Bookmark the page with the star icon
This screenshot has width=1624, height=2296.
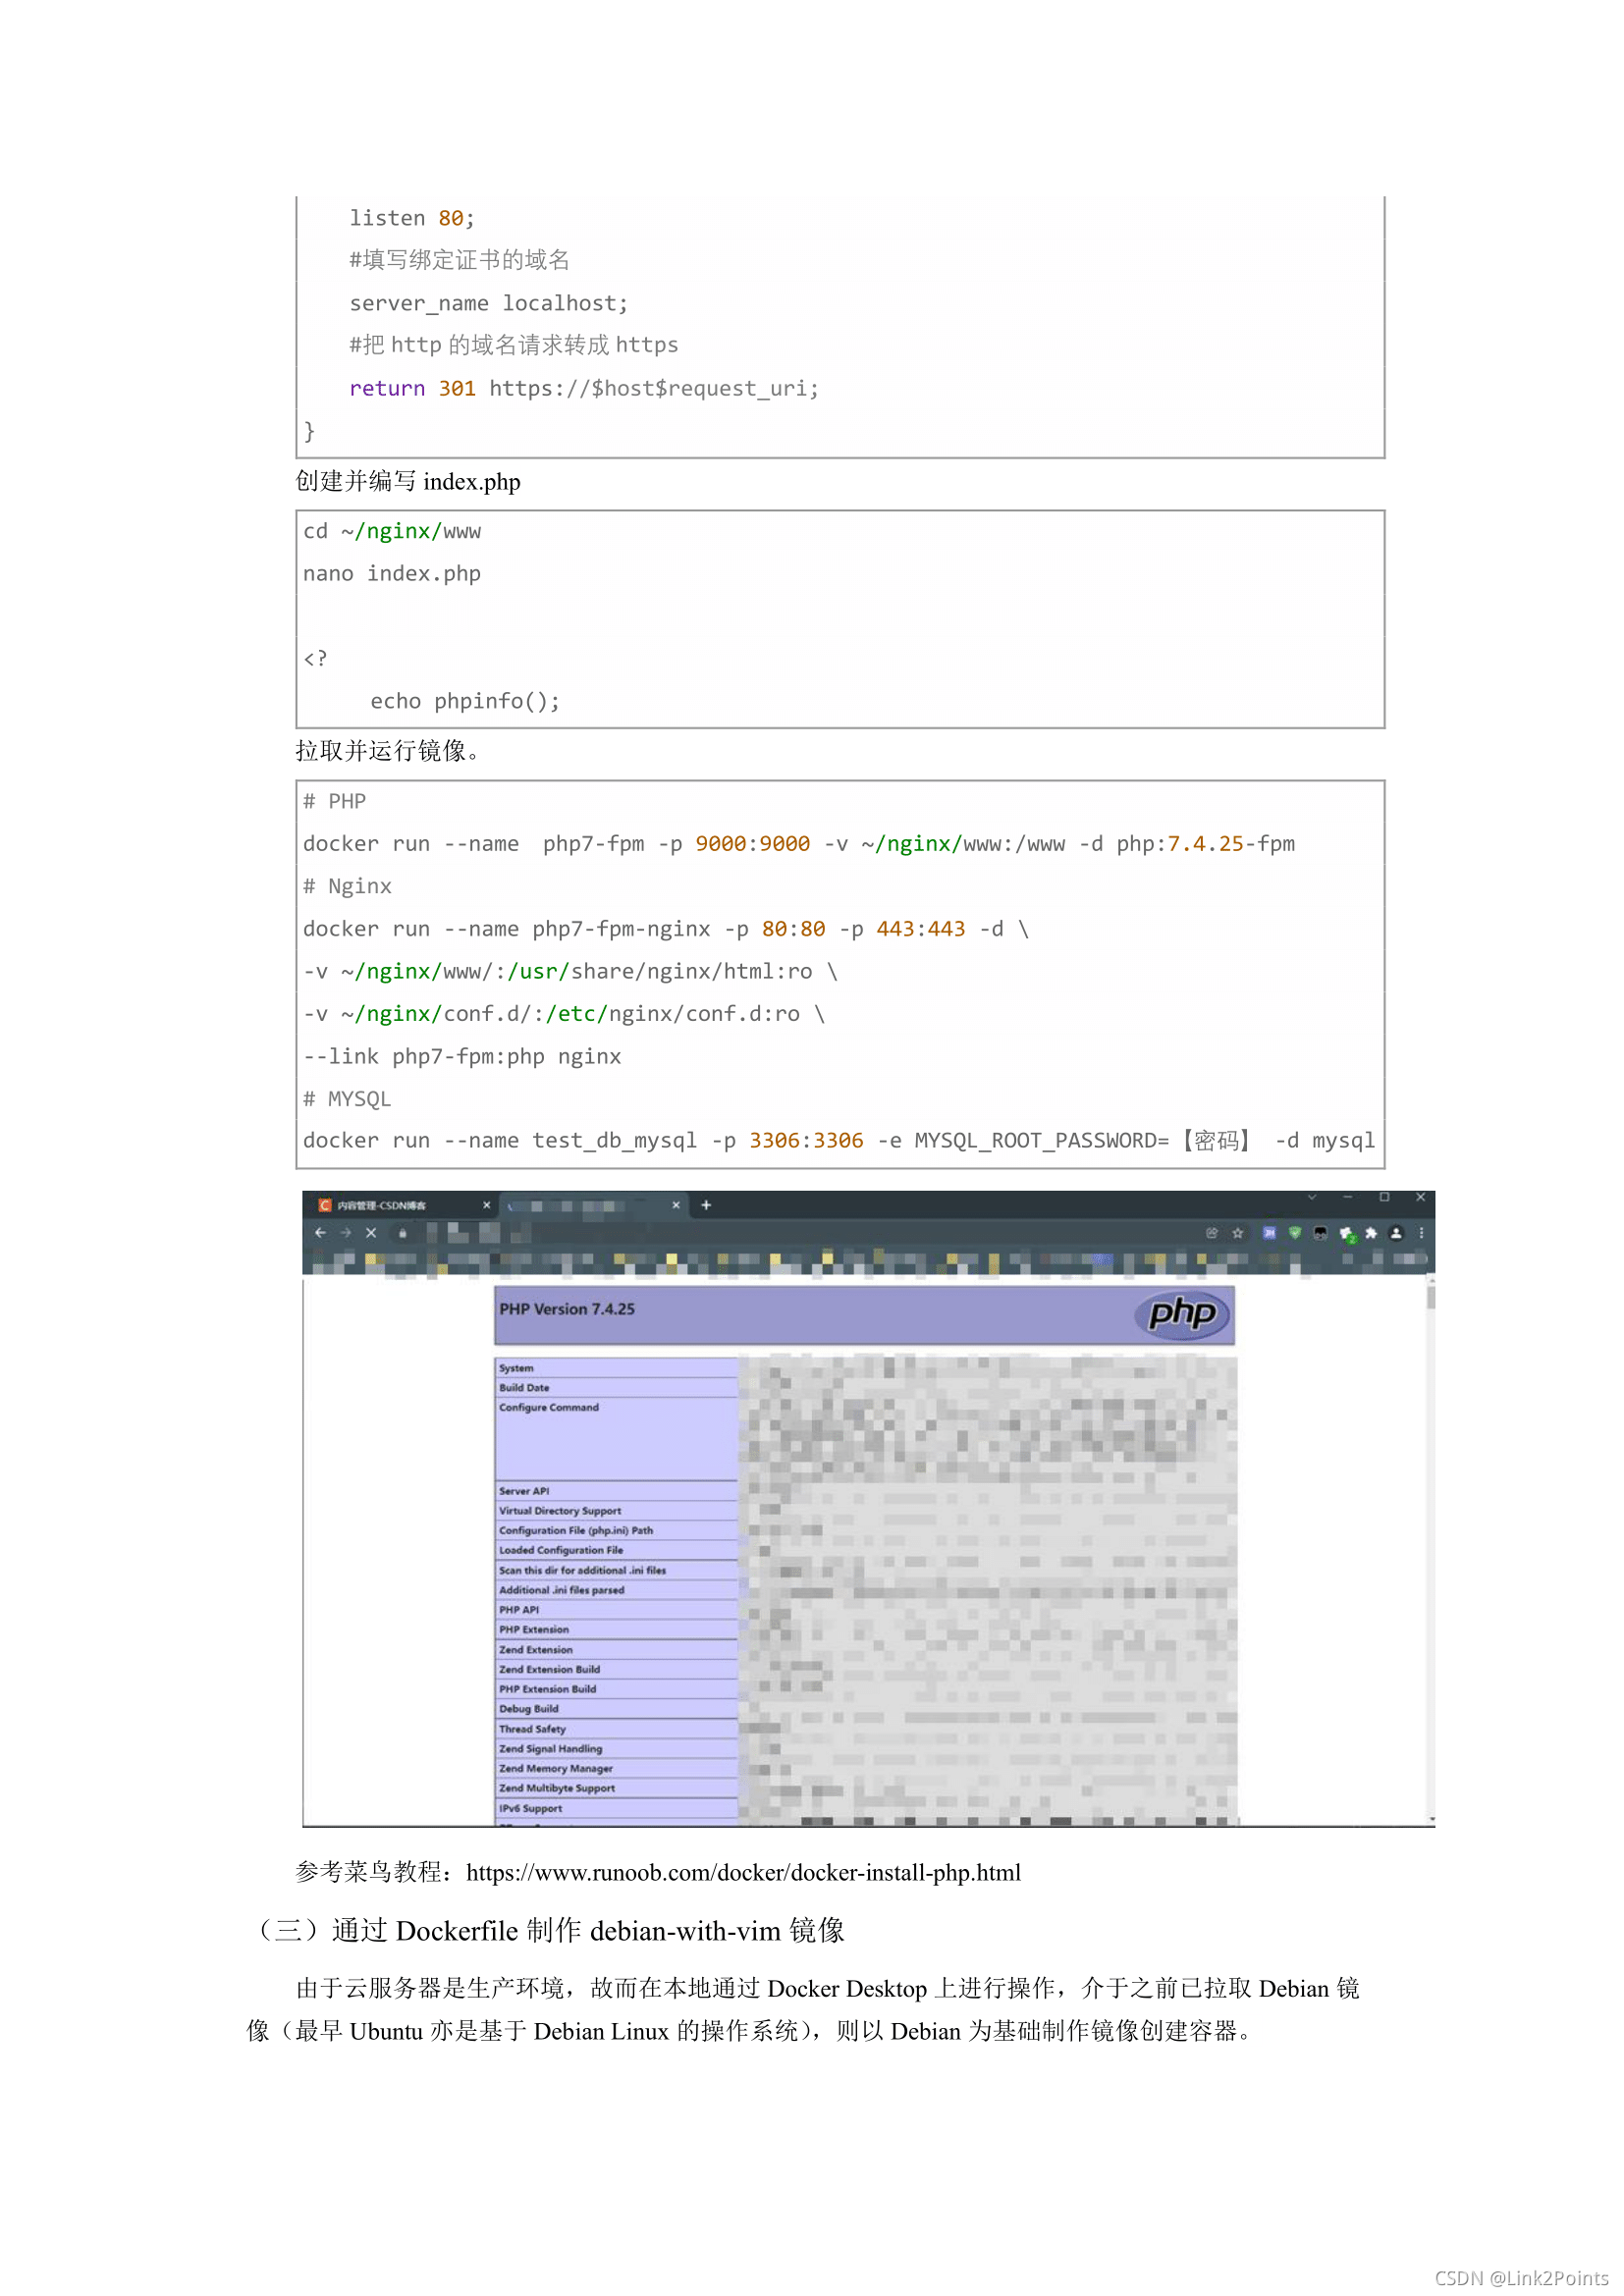(x=1238, y=1233)
